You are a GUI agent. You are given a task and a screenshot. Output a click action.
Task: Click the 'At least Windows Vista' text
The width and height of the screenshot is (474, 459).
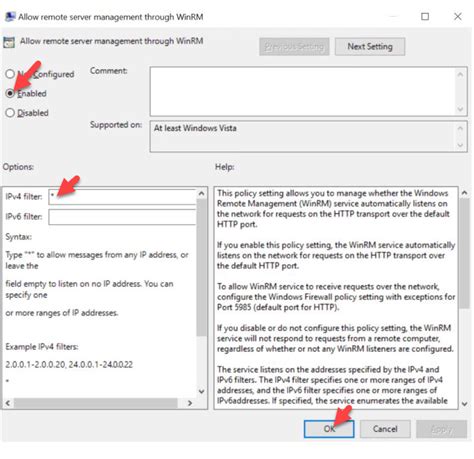pos(195,128)
